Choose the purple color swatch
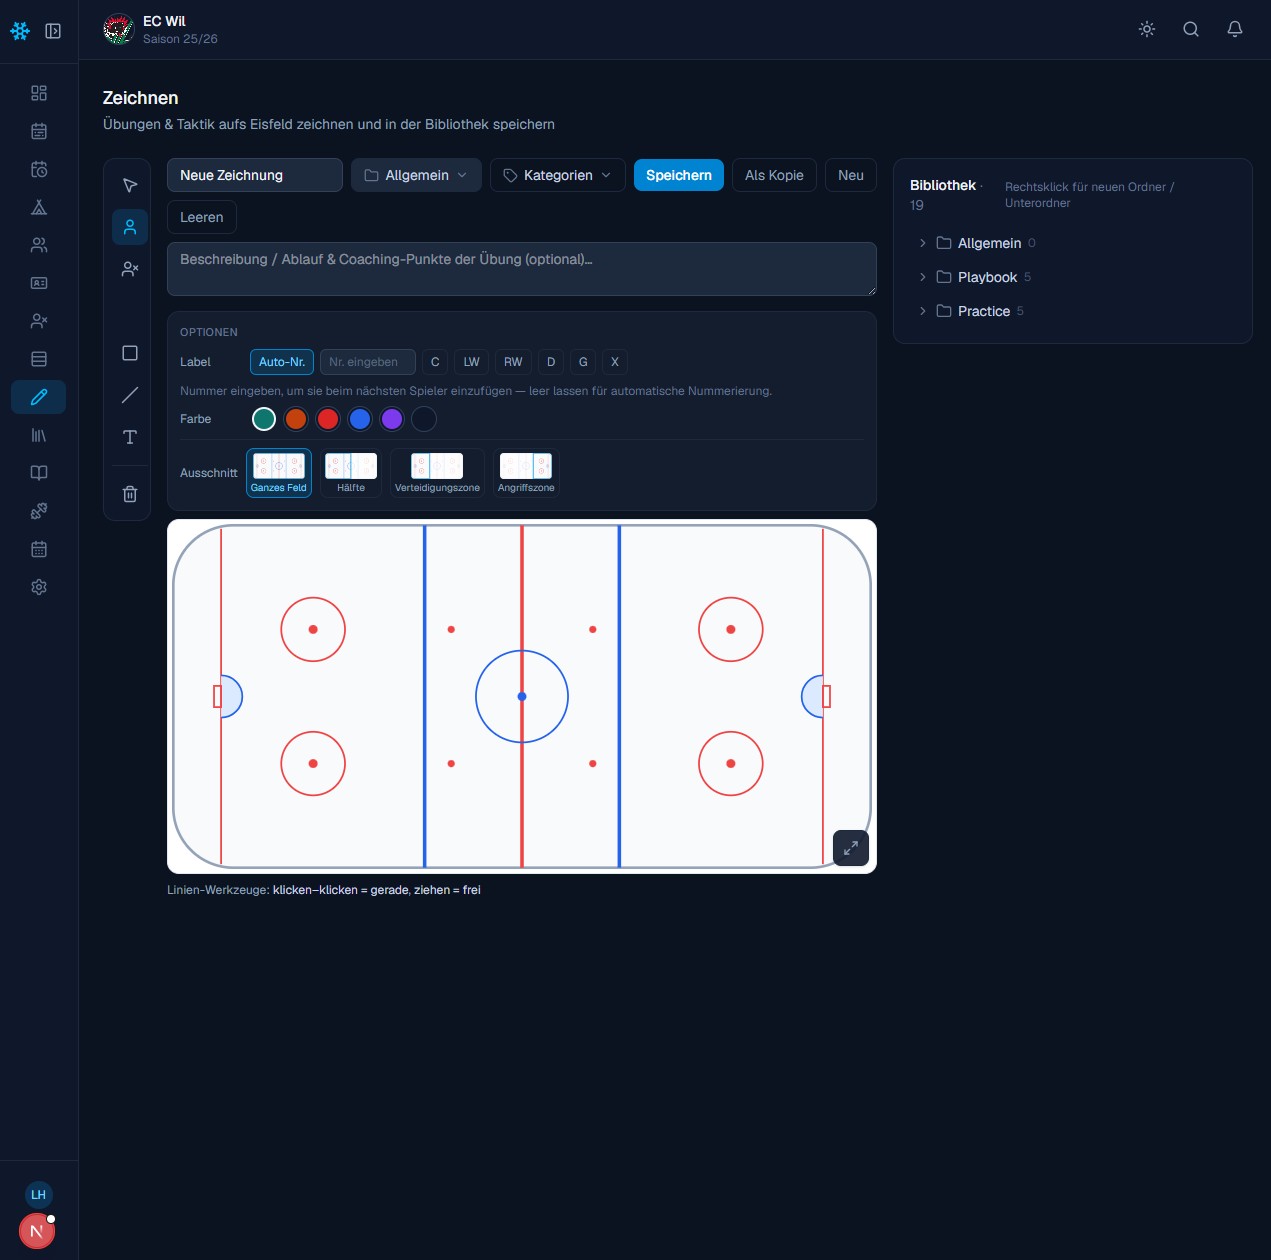The width and height of the screenshot is (1271, 1260). click(x=392, y=419)
